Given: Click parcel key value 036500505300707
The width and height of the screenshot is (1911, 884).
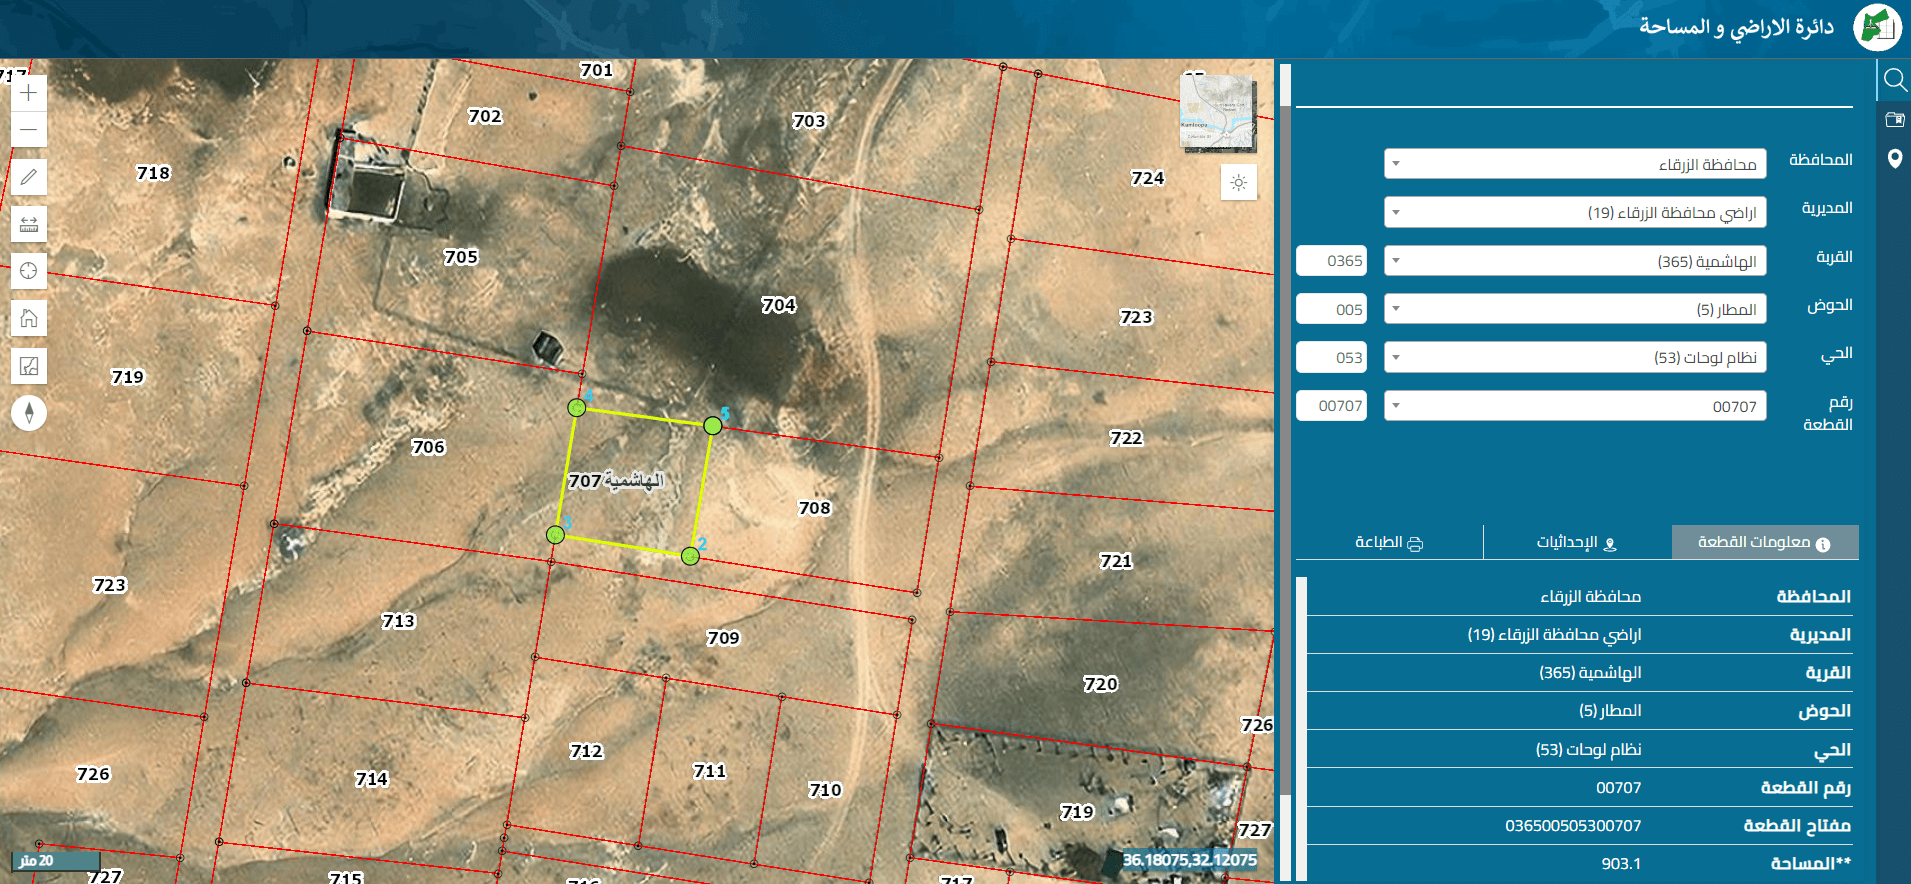Looking at the screenshot, I should (1573, 826).
